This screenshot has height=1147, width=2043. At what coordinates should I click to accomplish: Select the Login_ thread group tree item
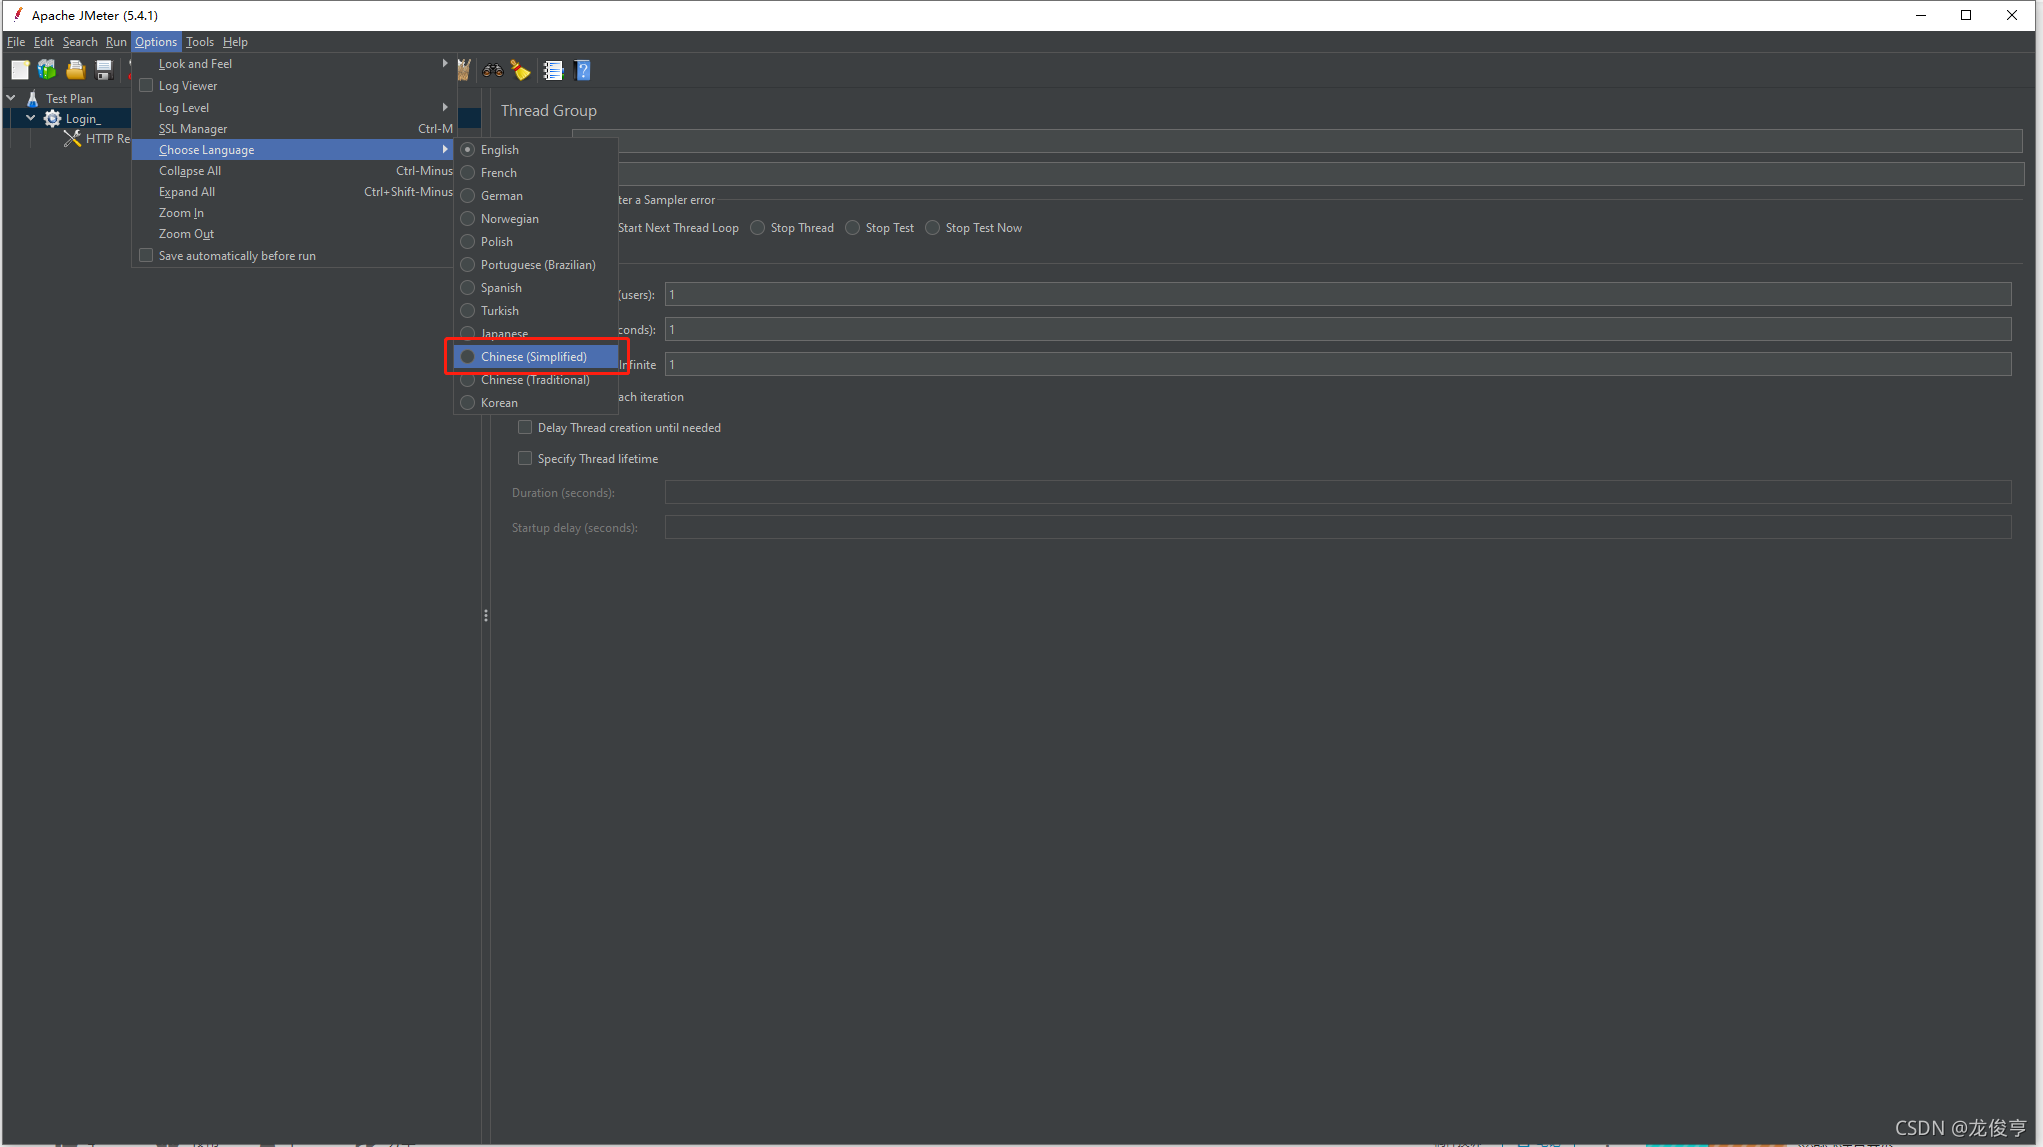[83, 118]
